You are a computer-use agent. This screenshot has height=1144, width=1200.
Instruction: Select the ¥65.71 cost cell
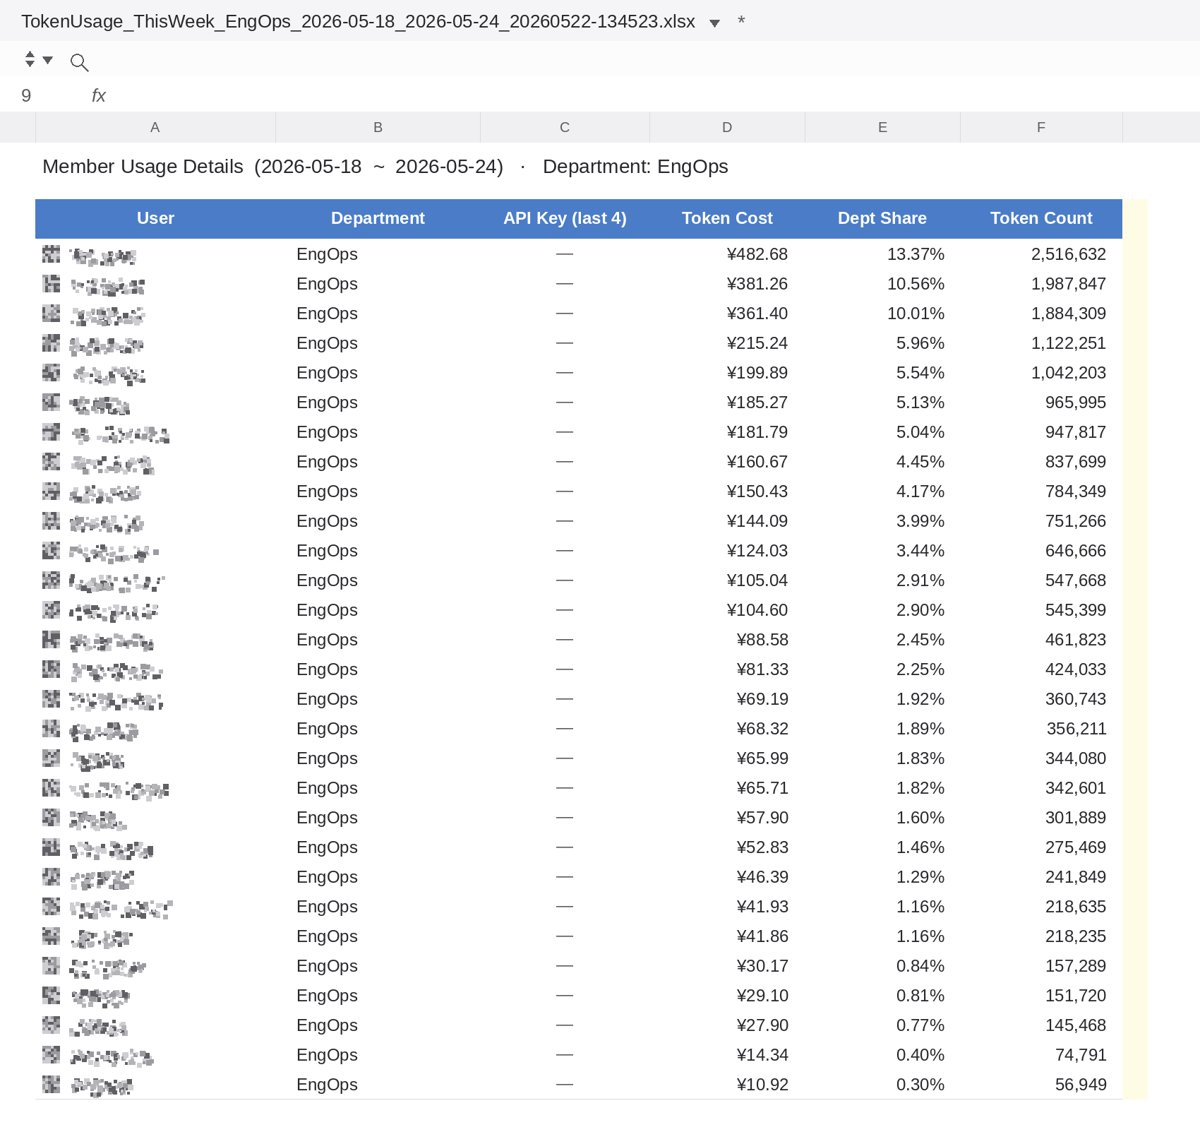pyautogui.click(x=727, y=788)
